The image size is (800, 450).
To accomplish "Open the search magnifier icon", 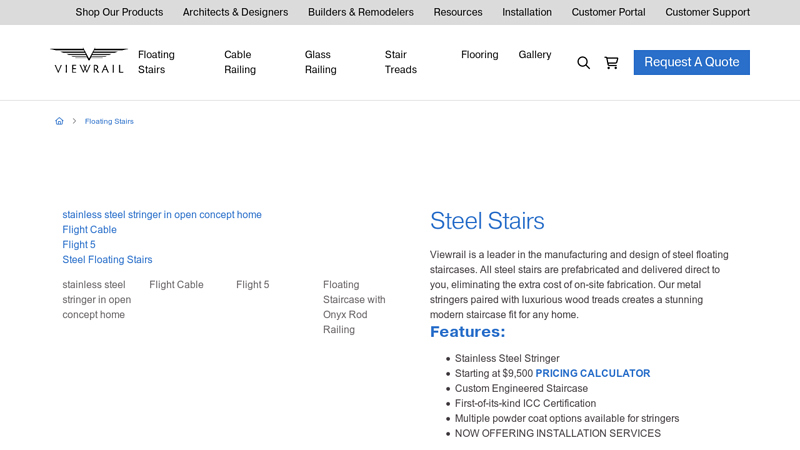I will 583,63.
